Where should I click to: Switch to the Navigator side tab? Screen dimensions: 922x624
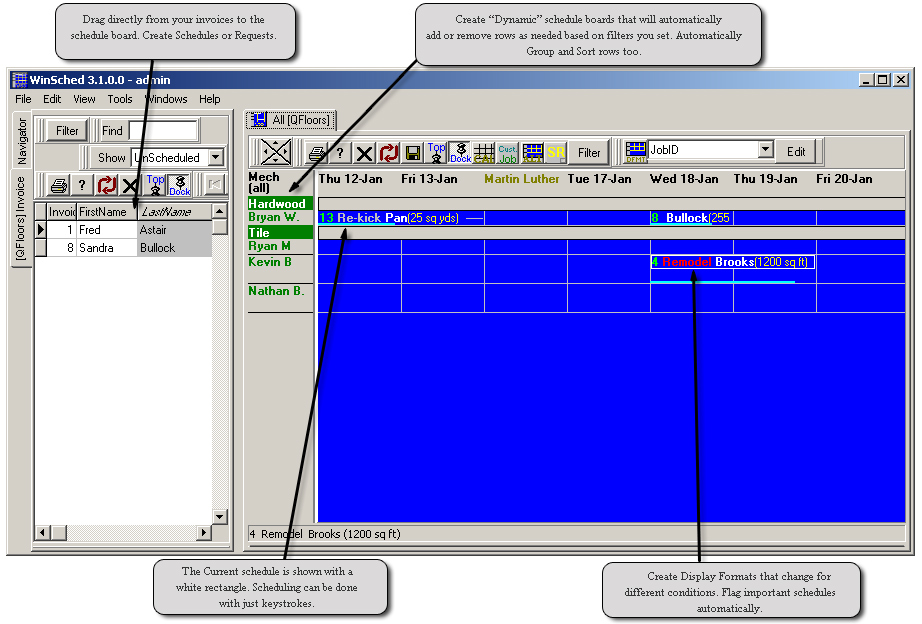[21, 140]
